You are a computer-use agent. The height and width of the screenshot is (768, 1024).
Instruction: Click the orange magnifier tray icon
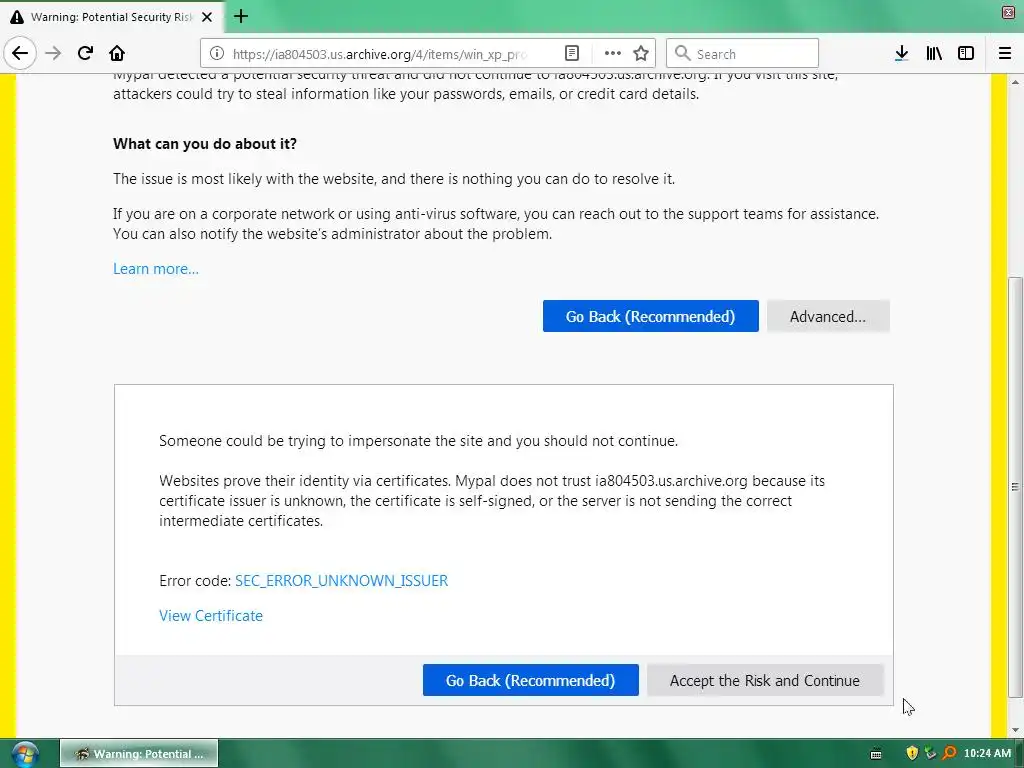(949, 753)
